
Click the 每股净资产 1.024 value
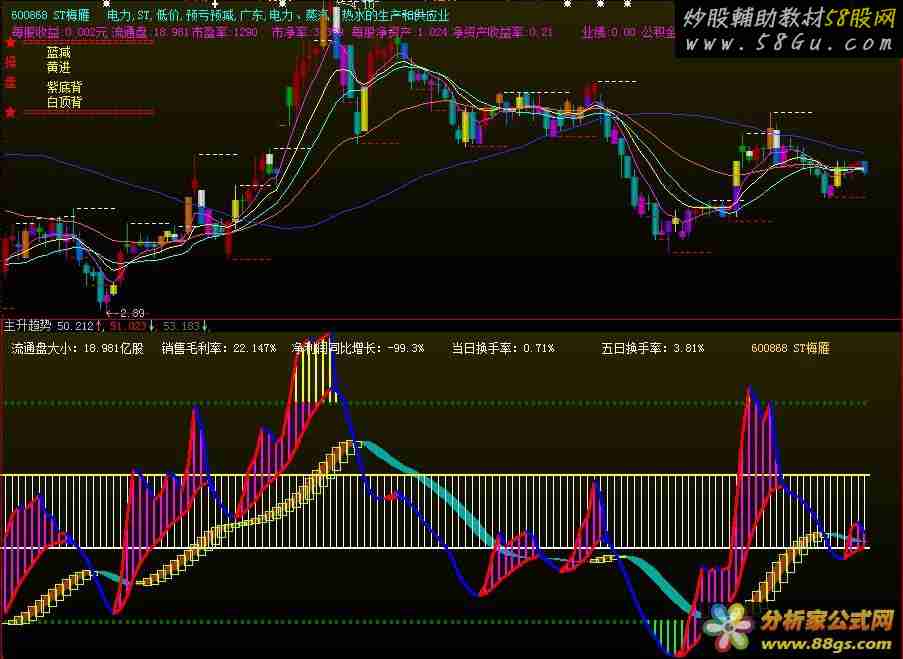[399, 32]
